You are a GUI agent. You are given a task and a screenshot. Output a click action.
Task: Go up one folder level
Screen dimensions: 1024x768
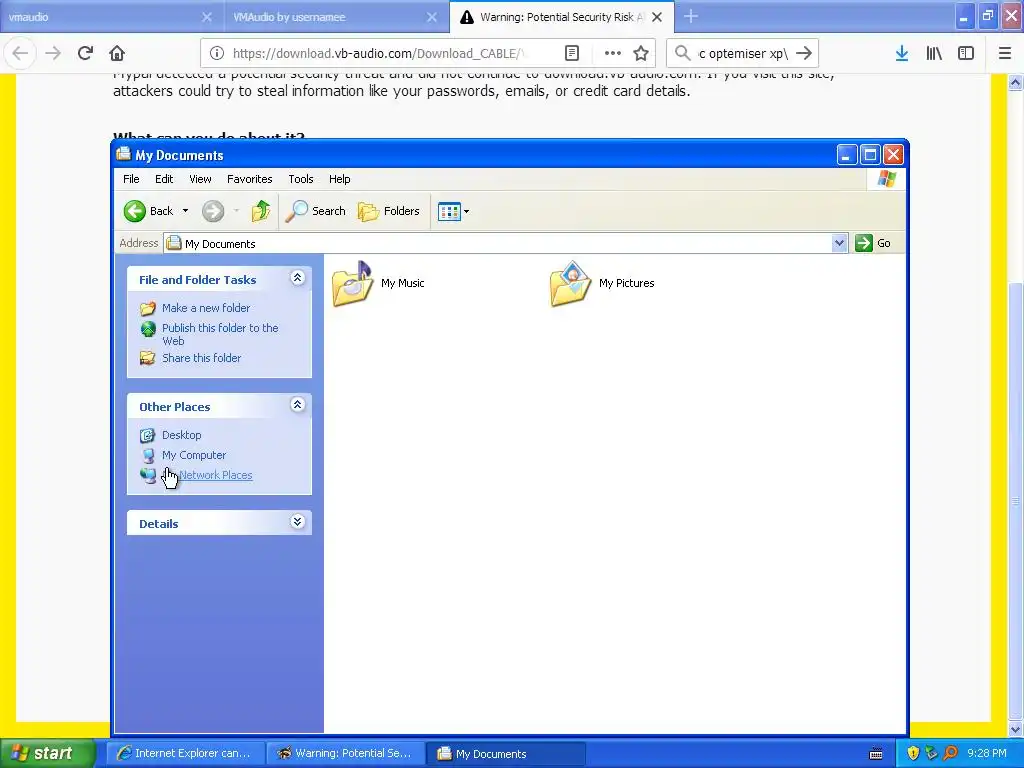click(x=261, y=211)
